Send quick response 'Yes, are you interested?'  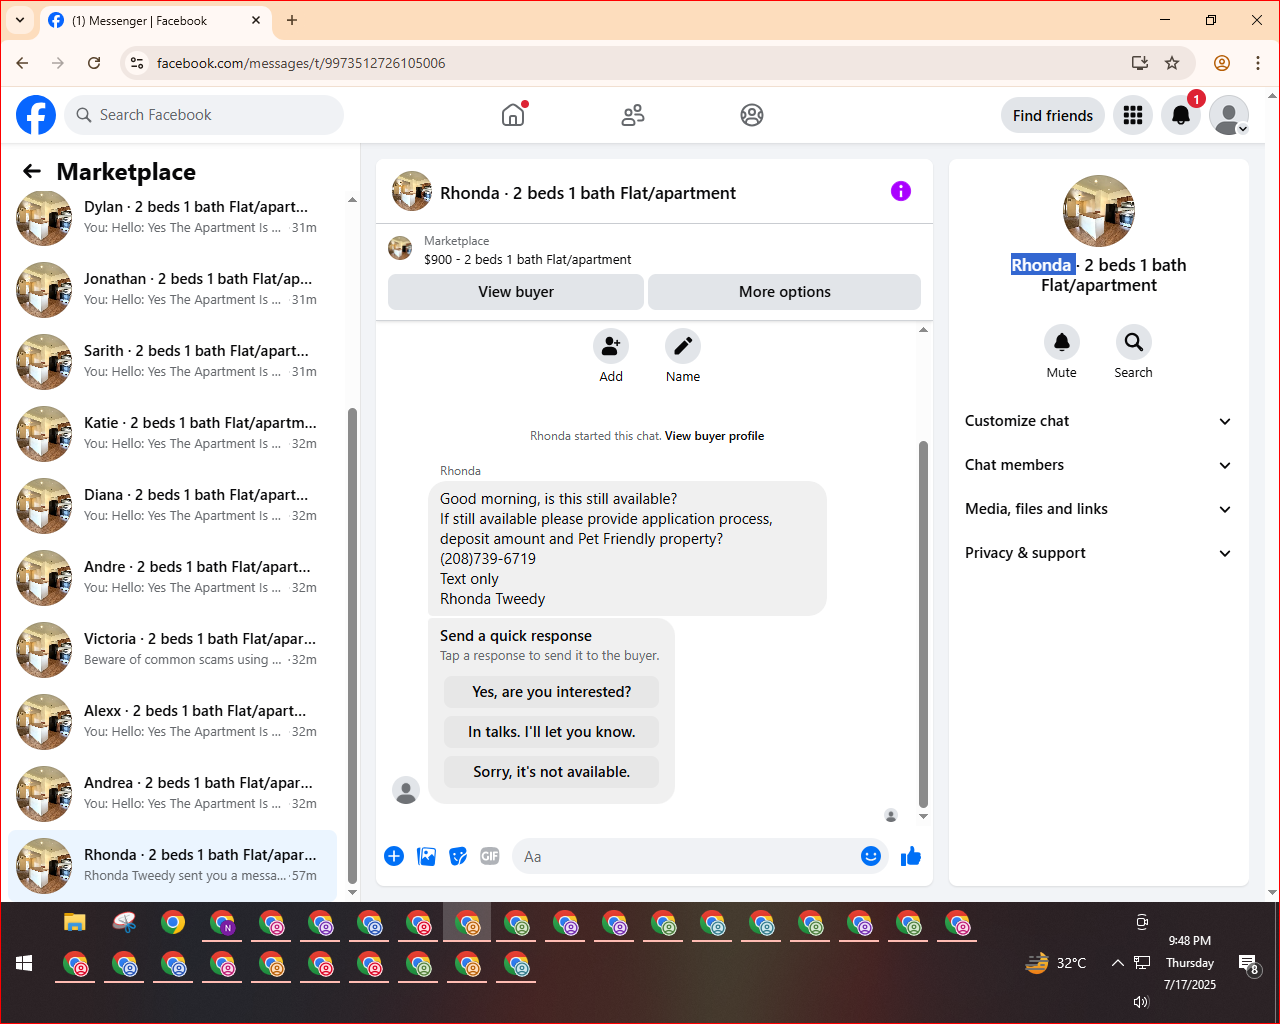click(552, 692)
